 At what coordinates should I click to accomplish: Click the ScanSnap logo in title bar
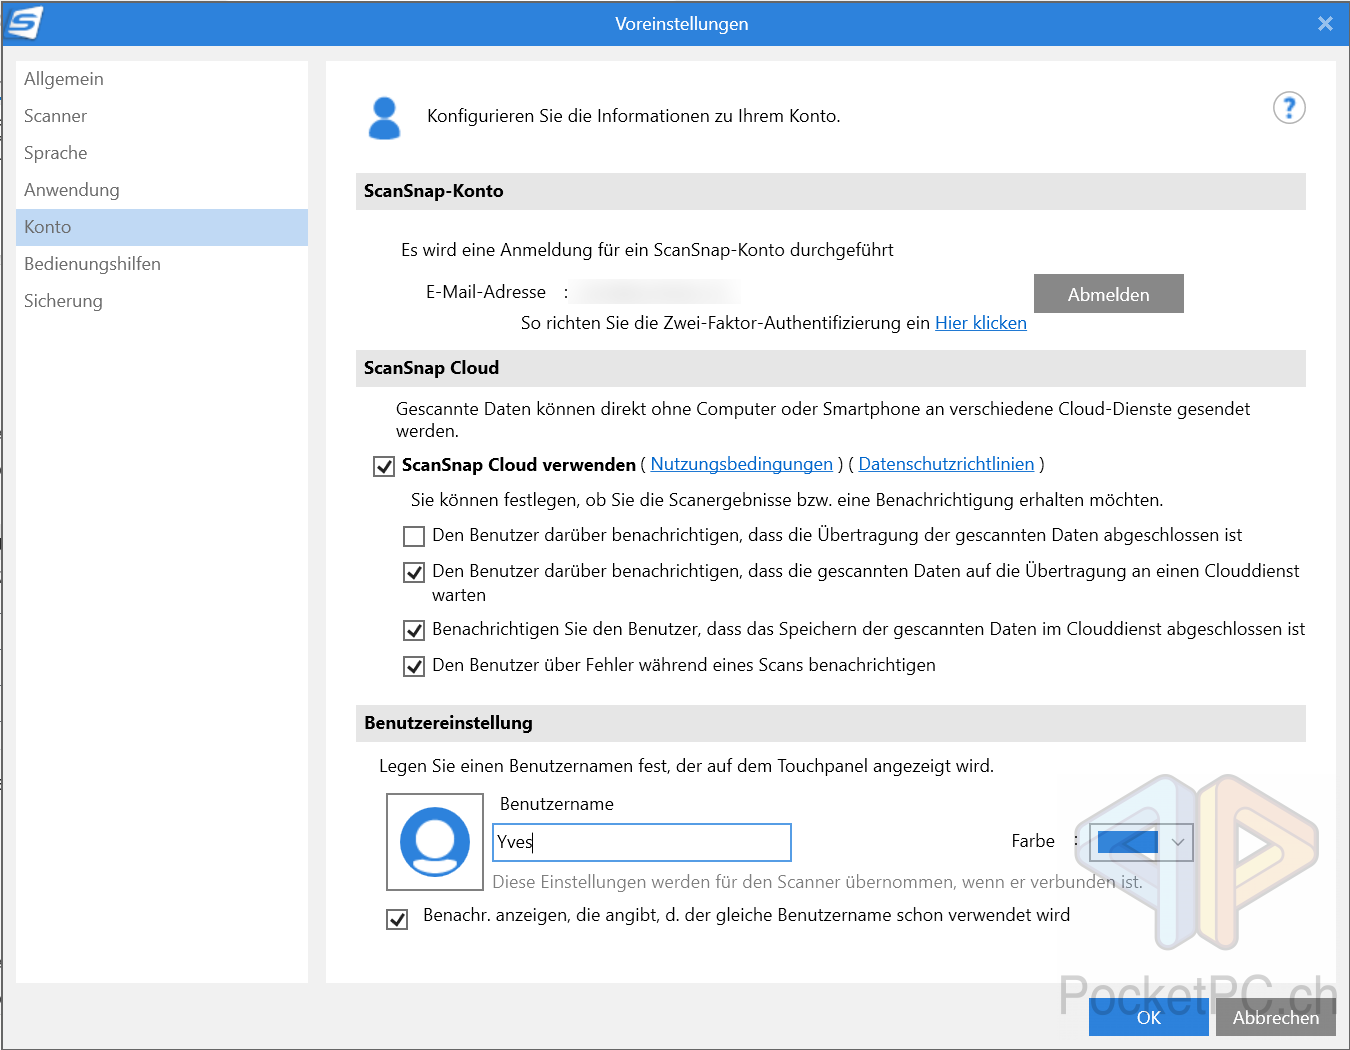[25, 22]
